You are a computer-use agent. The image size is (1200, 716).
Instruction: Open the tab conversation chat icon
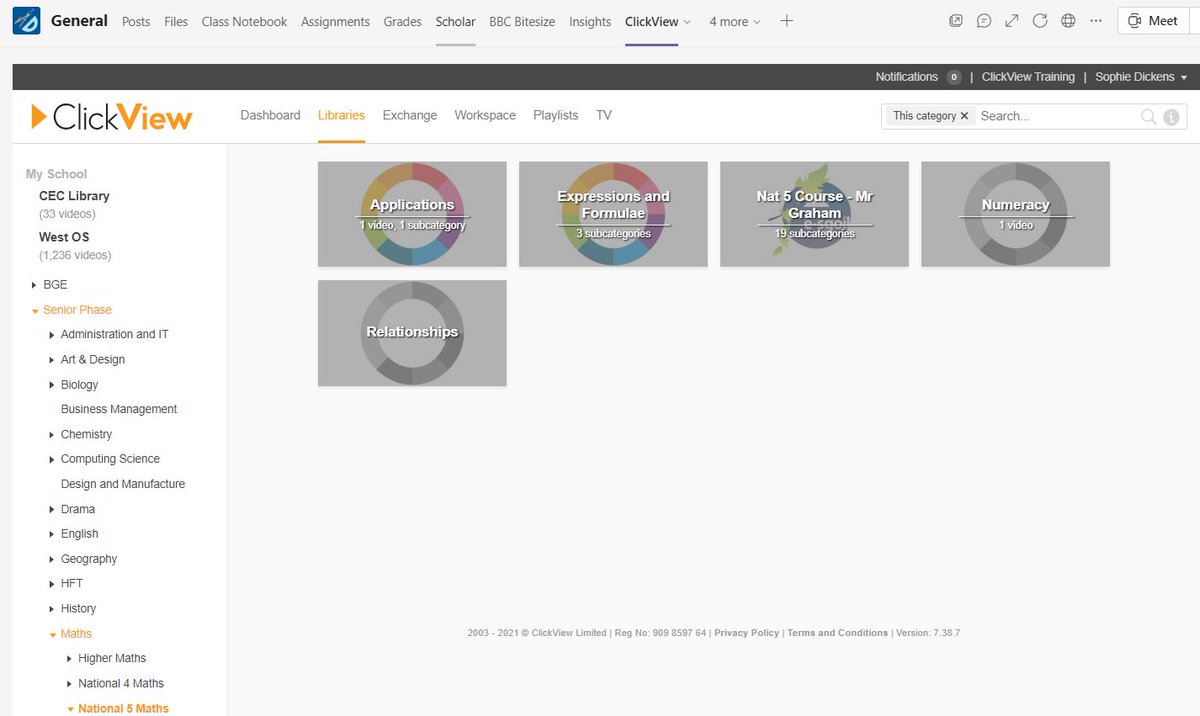click(984, 21)
